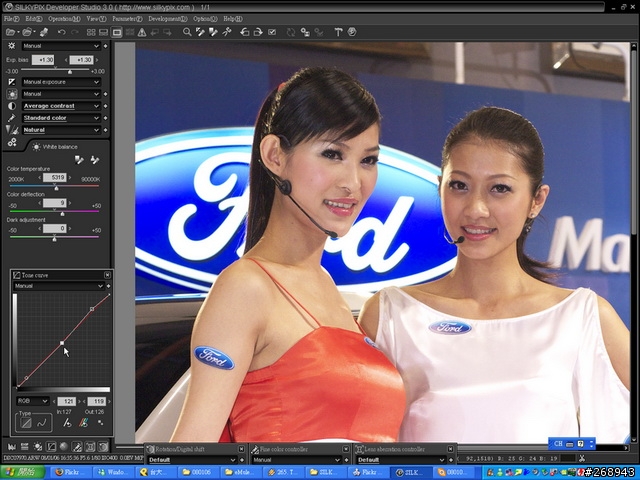The image size is (640, 480).
Task: Select the white balance gray picker eyedropper
Action: tap(79, 160)
